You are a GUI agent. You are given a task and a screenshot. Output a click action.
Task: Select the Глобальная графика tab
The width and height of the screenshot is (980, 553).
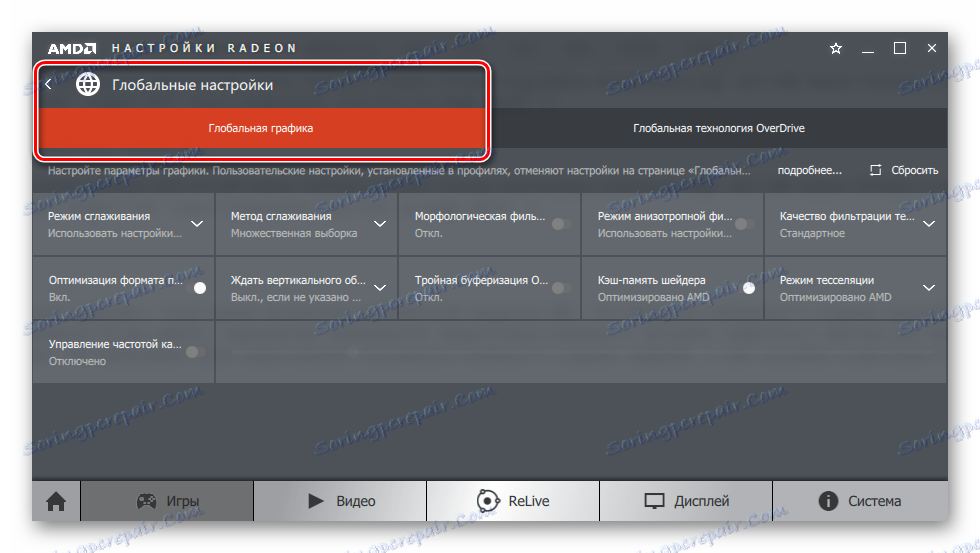point(261,128)
